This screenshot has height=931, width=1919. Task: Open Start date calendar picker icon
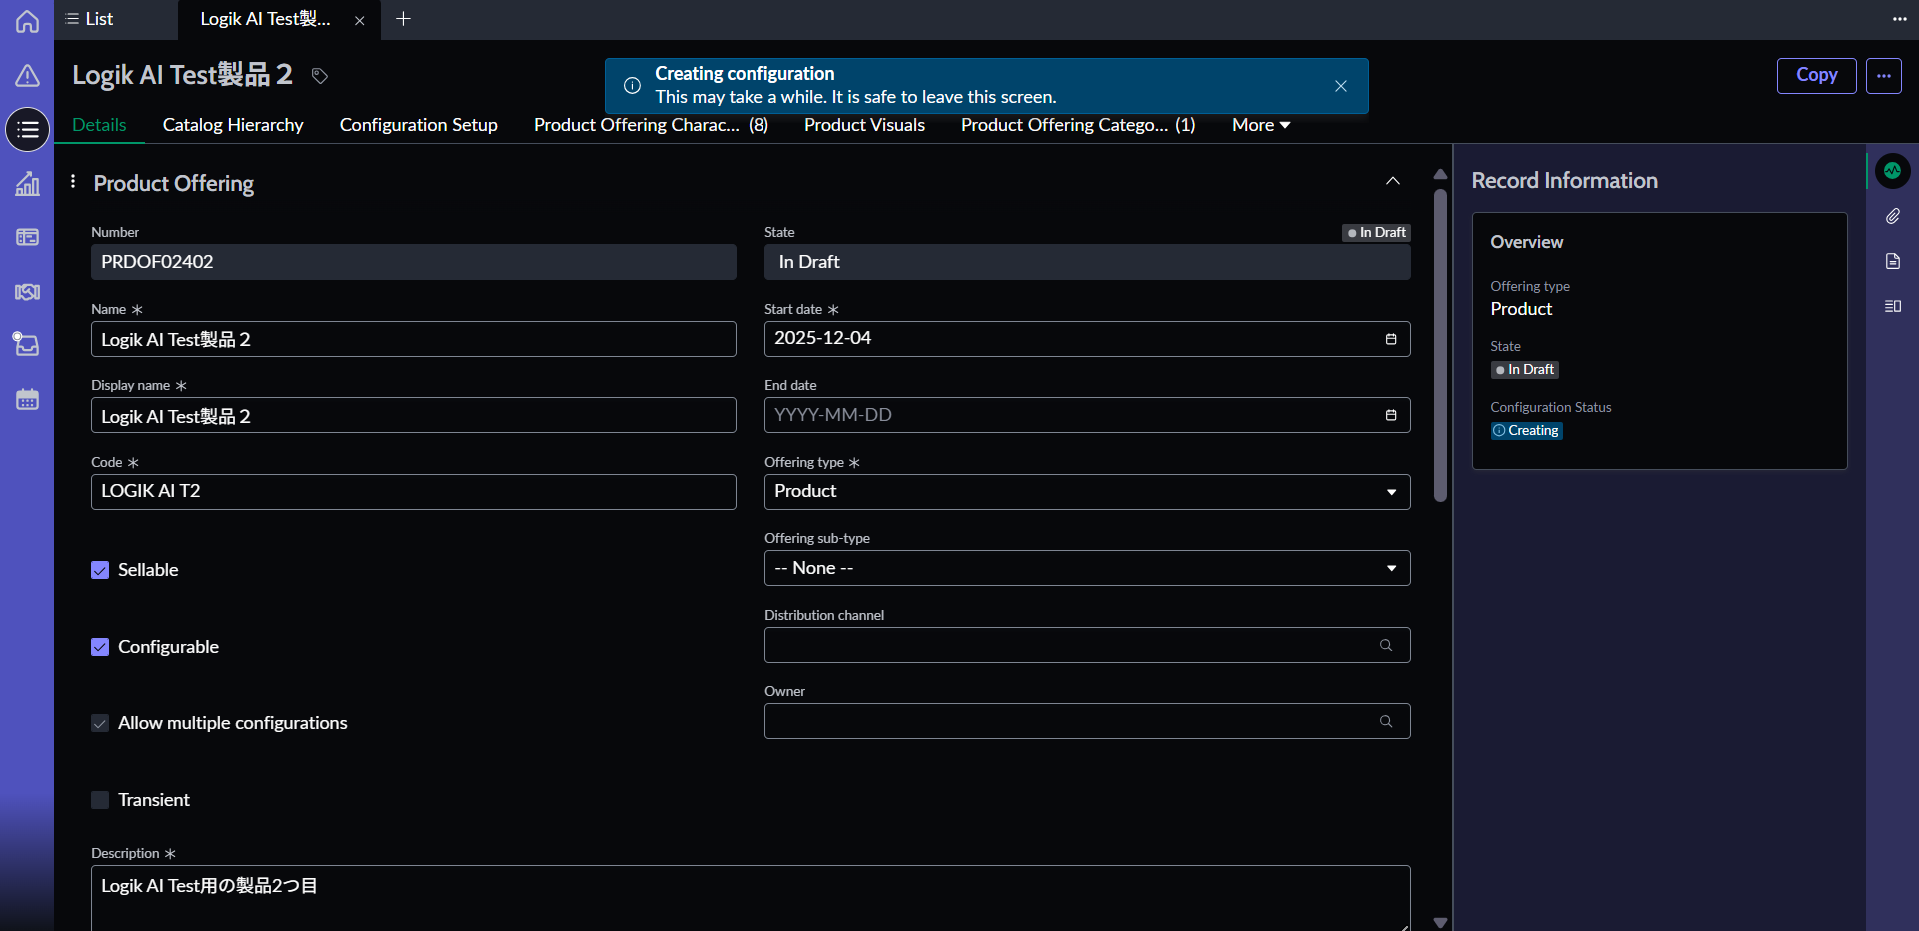click(x=1390, y=339)
